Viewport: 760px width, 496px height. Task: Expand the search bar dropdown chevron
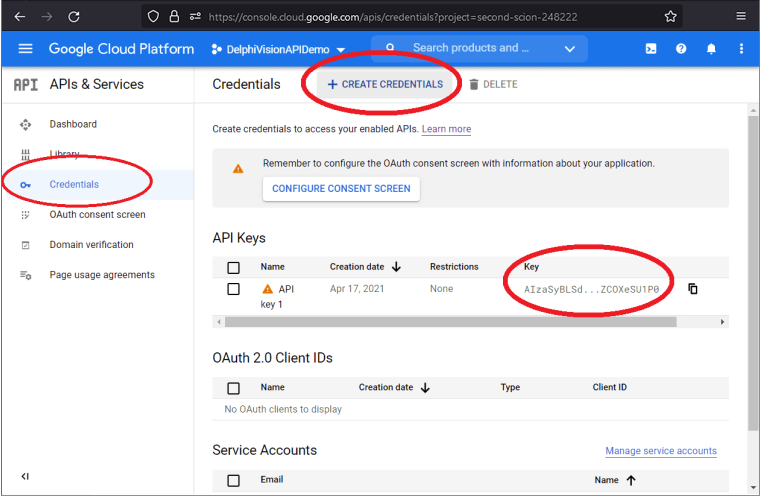[x=570, y=48]
